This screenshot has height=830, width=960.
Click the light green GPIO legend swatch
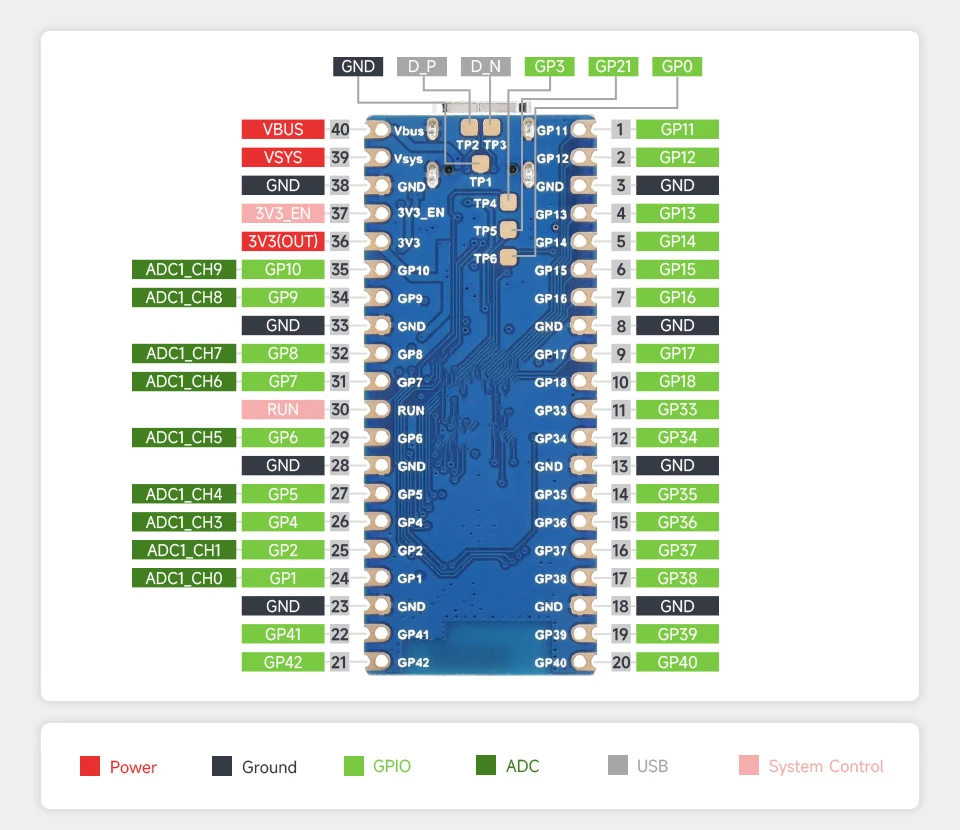354,766
